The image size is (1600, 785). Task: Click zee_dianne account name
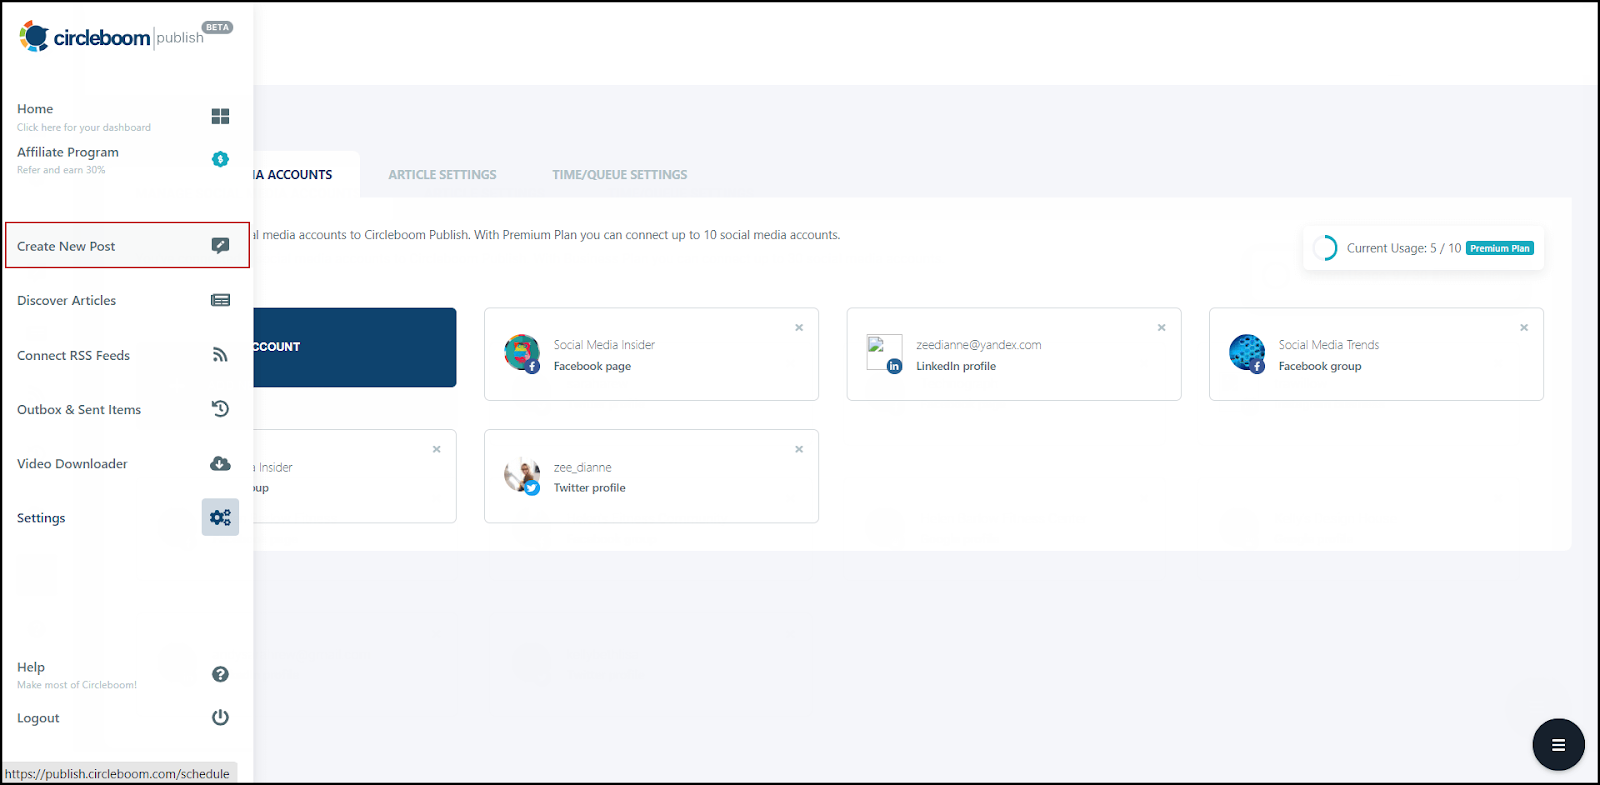coord(582,467)
